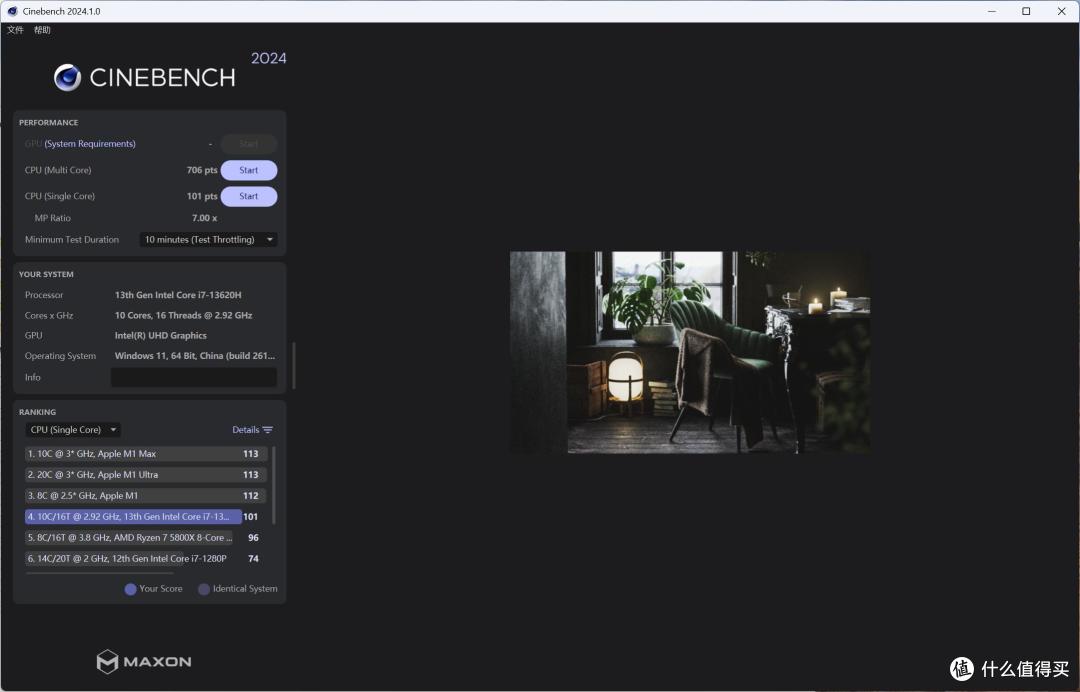Select the Apple M1 Ultra ranking row
Image resolution: width=1080 pixels, height=692 pixels.
(146, 474)
